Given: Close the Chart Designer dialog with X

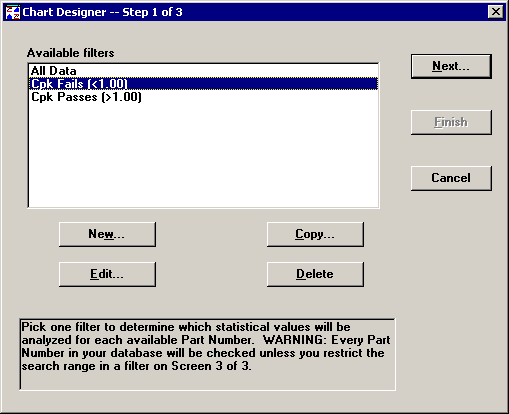Looking at the screenshot, I should click(496, 12).
